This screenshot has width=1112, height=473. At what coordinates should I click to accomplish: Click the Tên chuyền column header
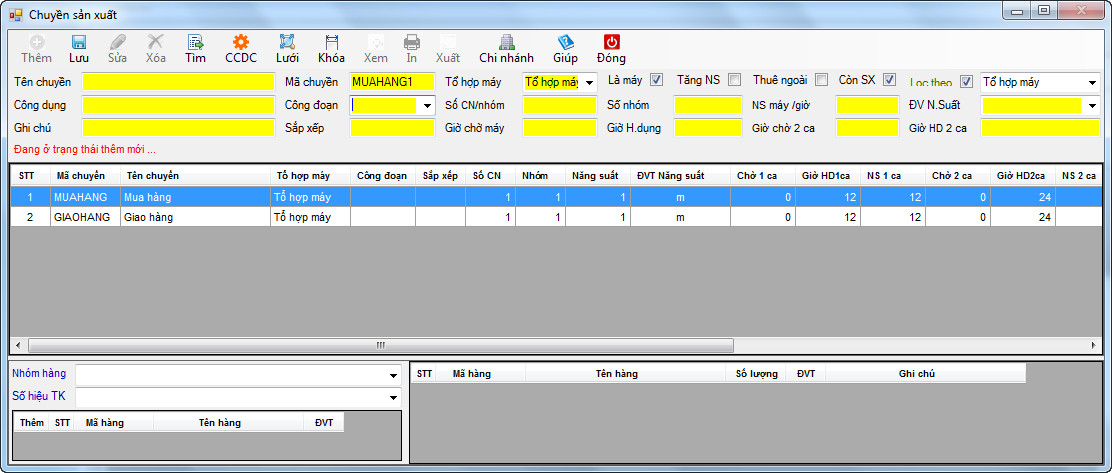pyautogui.click(x=194, y=176)
